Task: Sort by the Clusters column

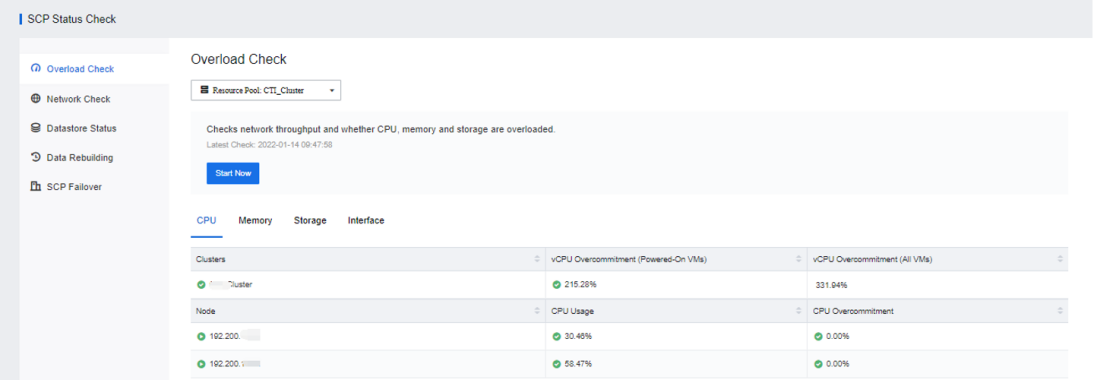Action: click(537, 259)
